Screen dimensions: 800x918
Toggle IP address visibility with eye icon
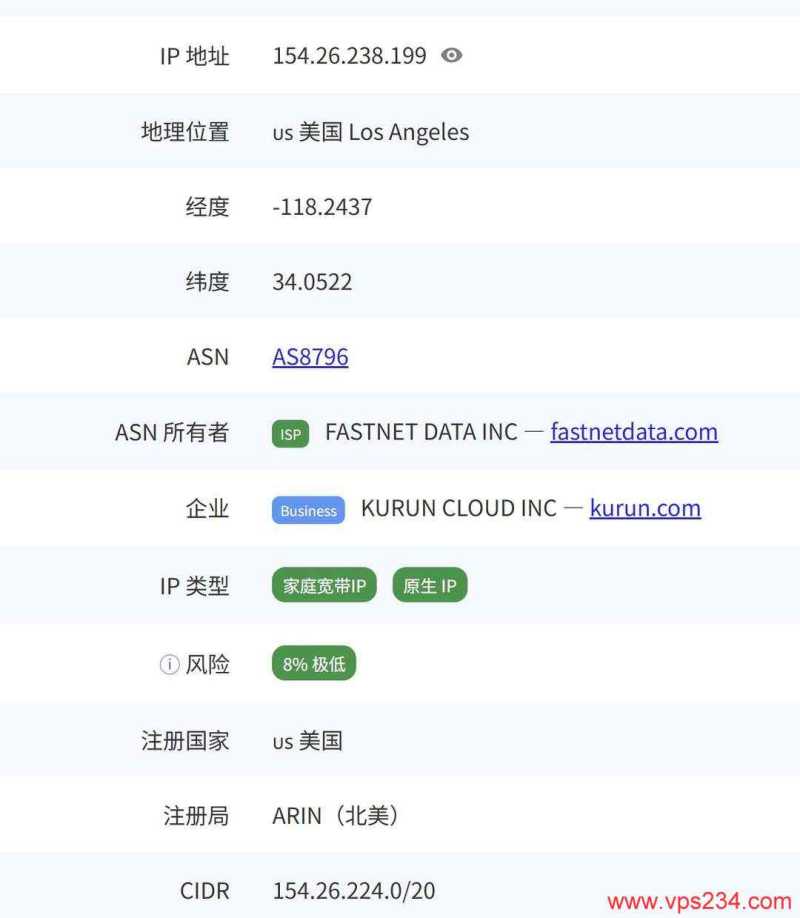click(451, 56)
